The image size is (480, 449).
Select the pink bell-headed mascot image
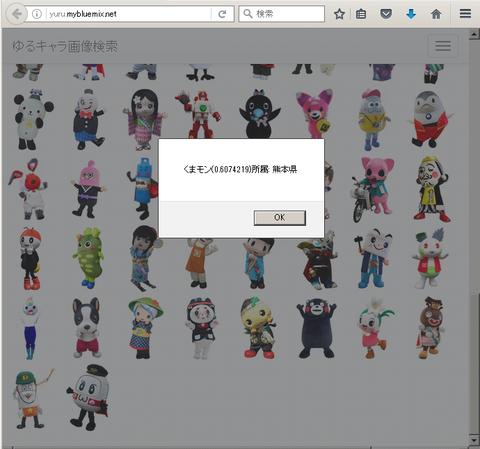(88, 189)
